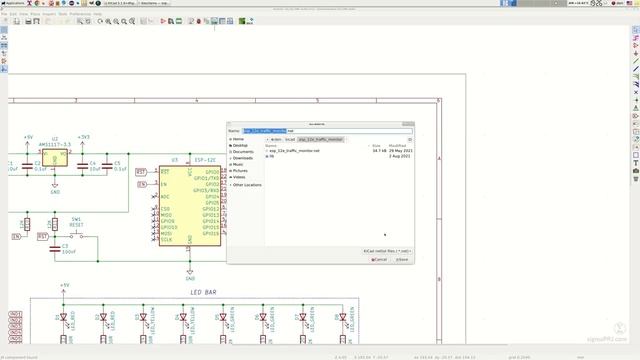
Task: Select the Place wire tool
Action: click(636, 61)
